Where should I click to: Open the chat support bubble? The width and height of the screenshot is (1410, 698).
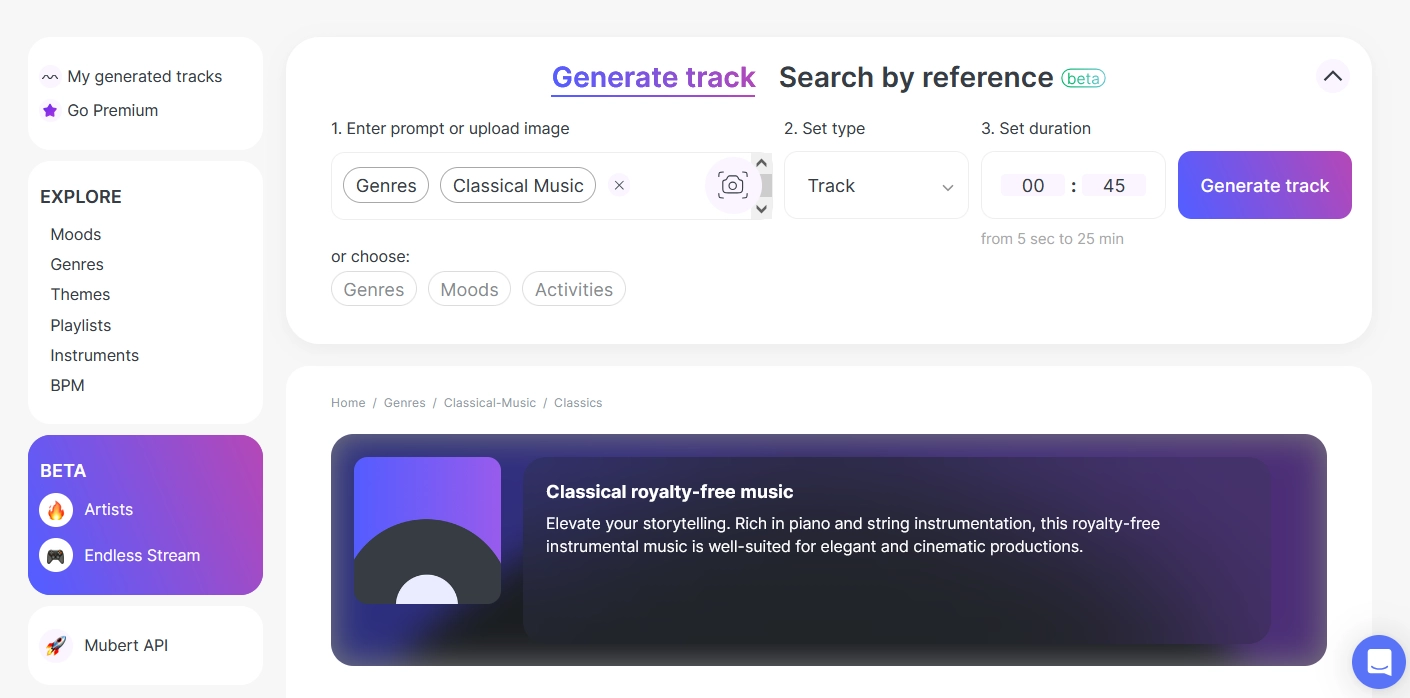pos(1379,662)
